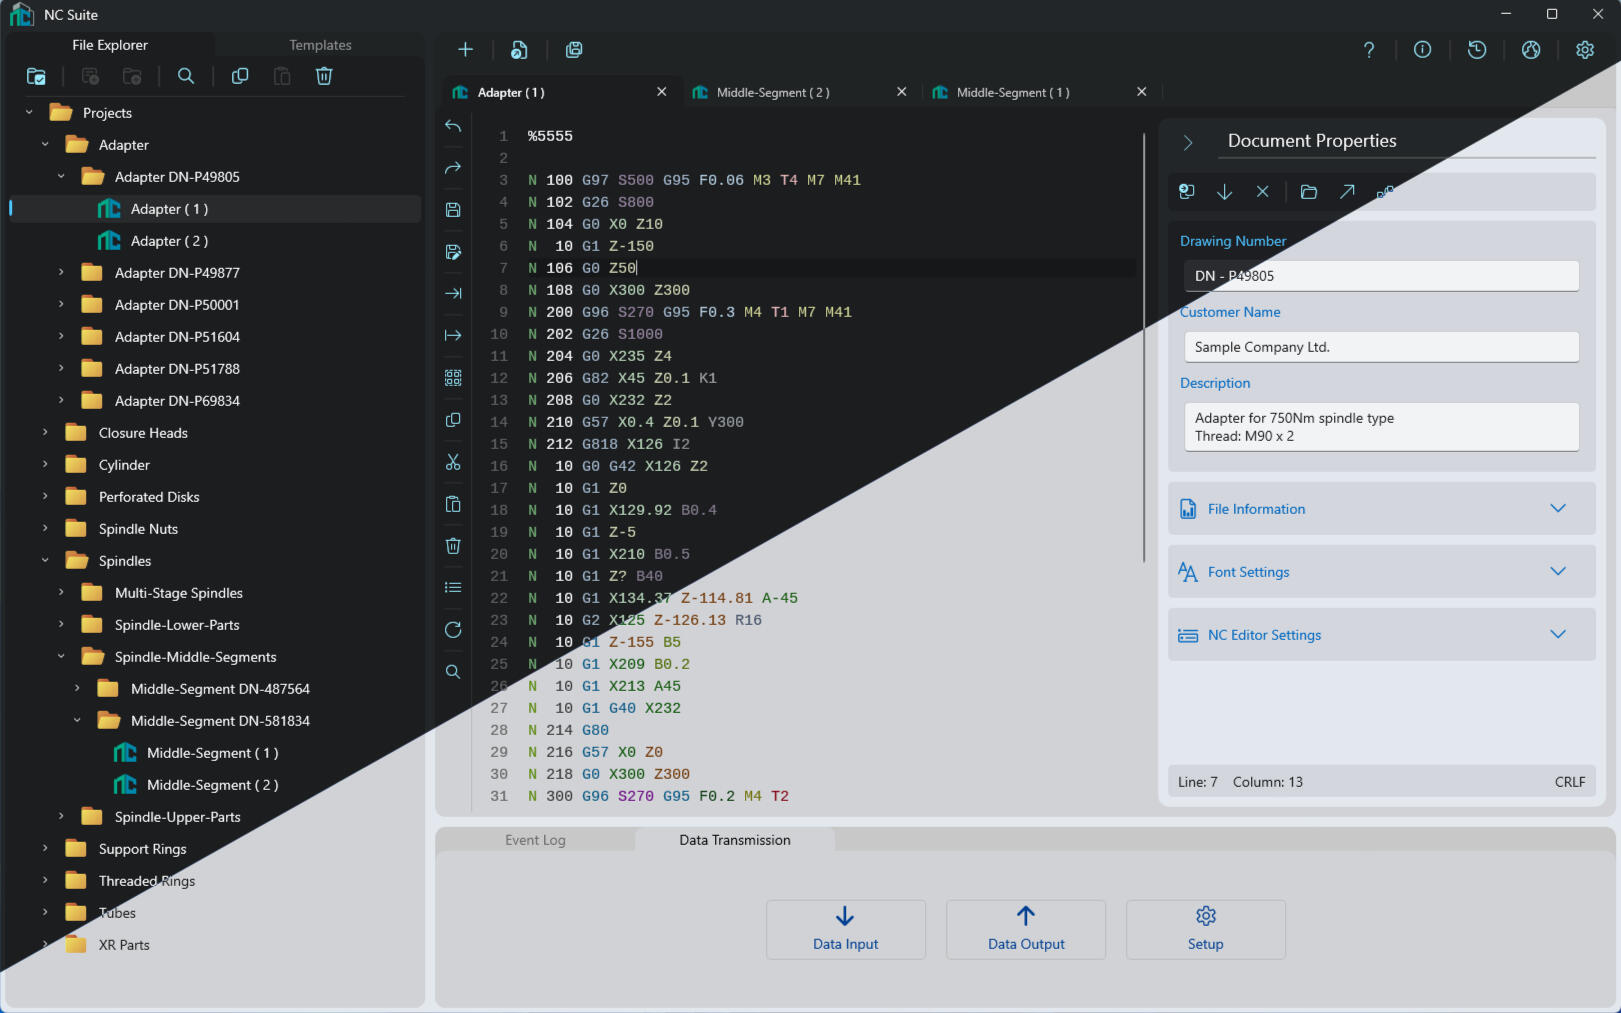The height and width of the screenshot is (1013, 1621).
Task: Click the Undo icon in the editor toolbar
Action: point(453,127)
